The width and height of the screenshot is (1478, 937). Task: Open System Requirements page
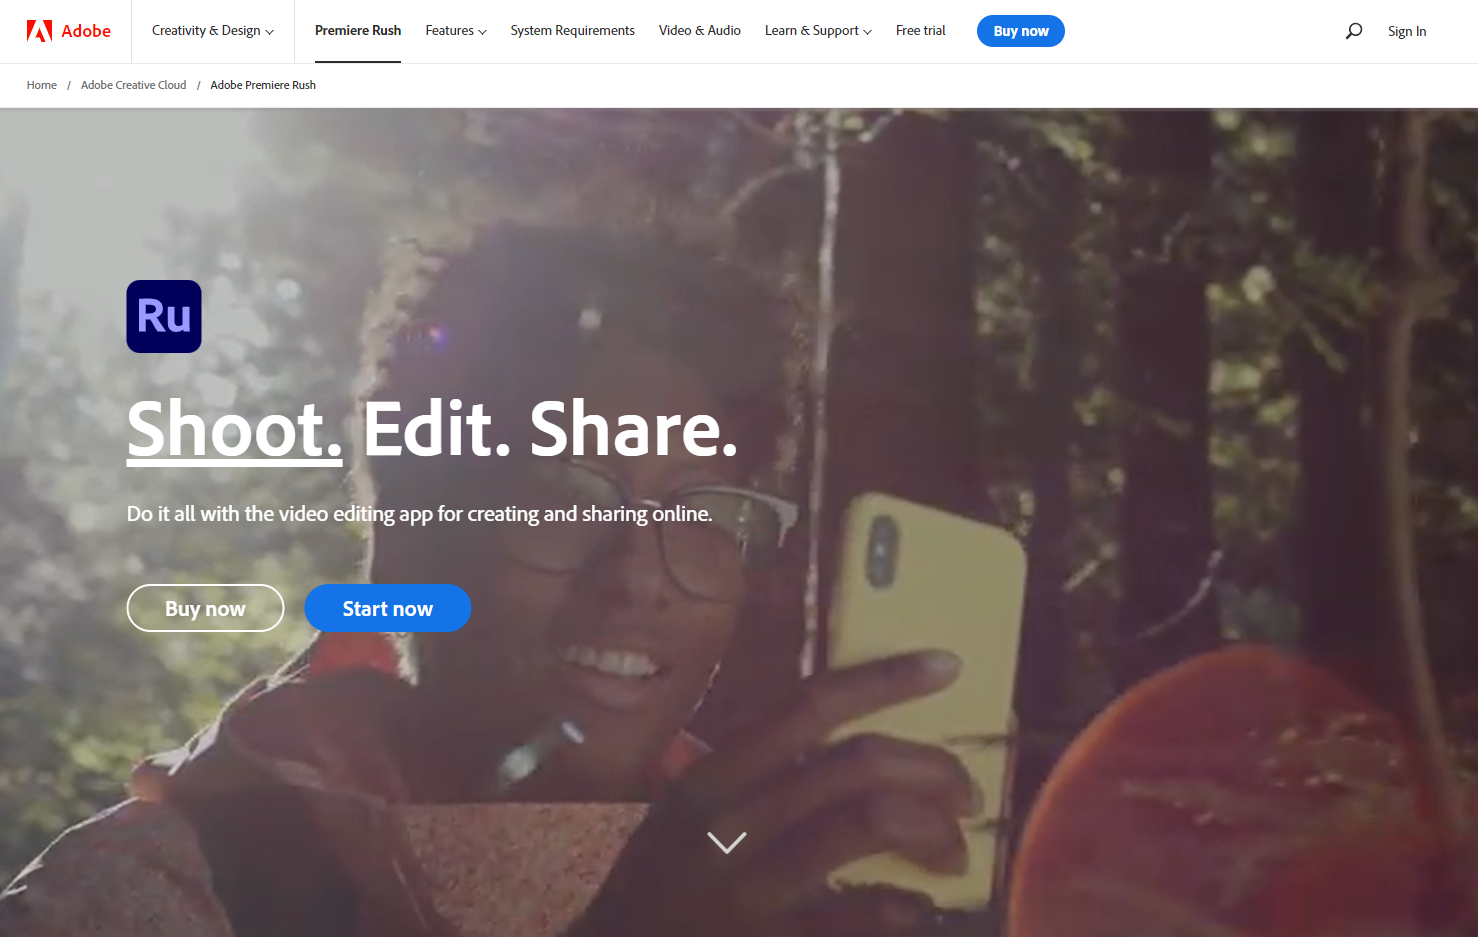tap(573, 31)
